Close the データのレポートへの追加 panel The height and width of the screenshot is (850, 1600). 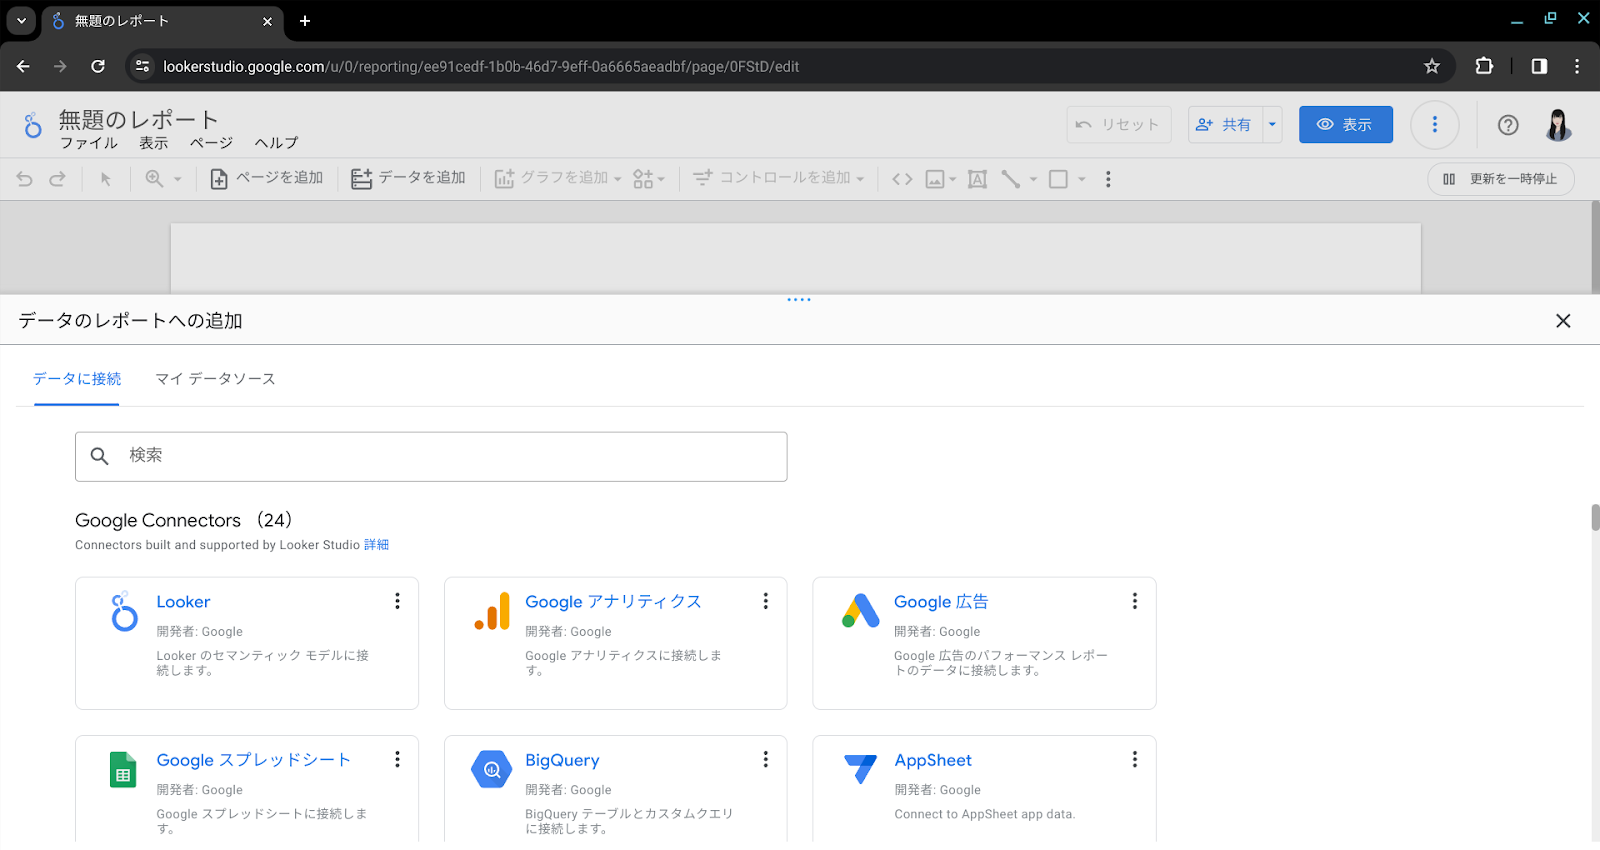click(1563, 321)
